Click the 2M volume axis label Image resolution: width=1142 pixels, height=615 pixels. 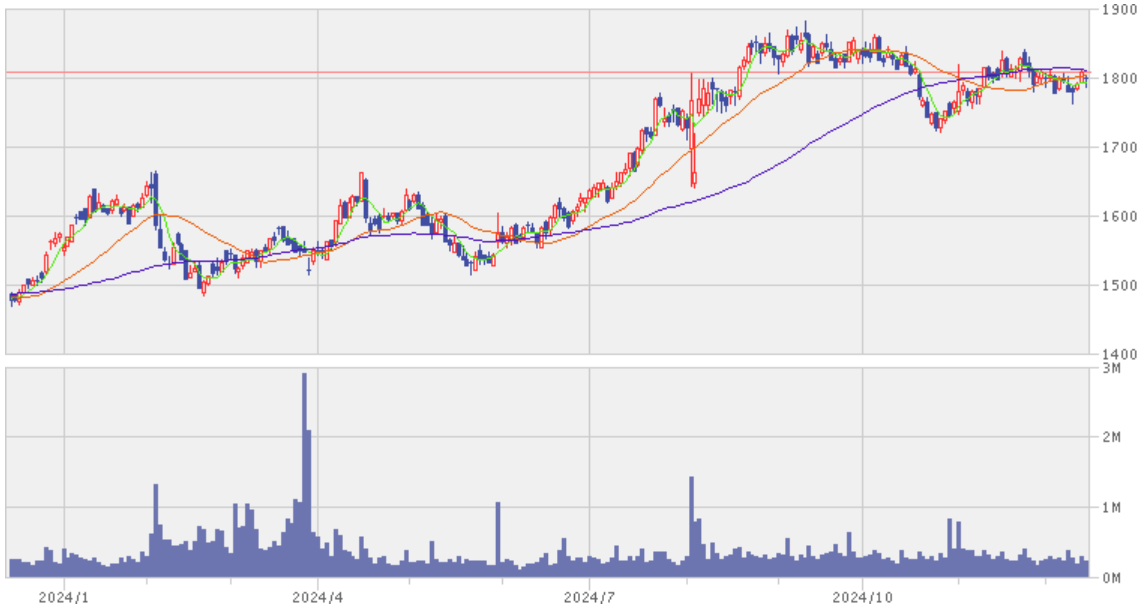[x=1111, y=437]
